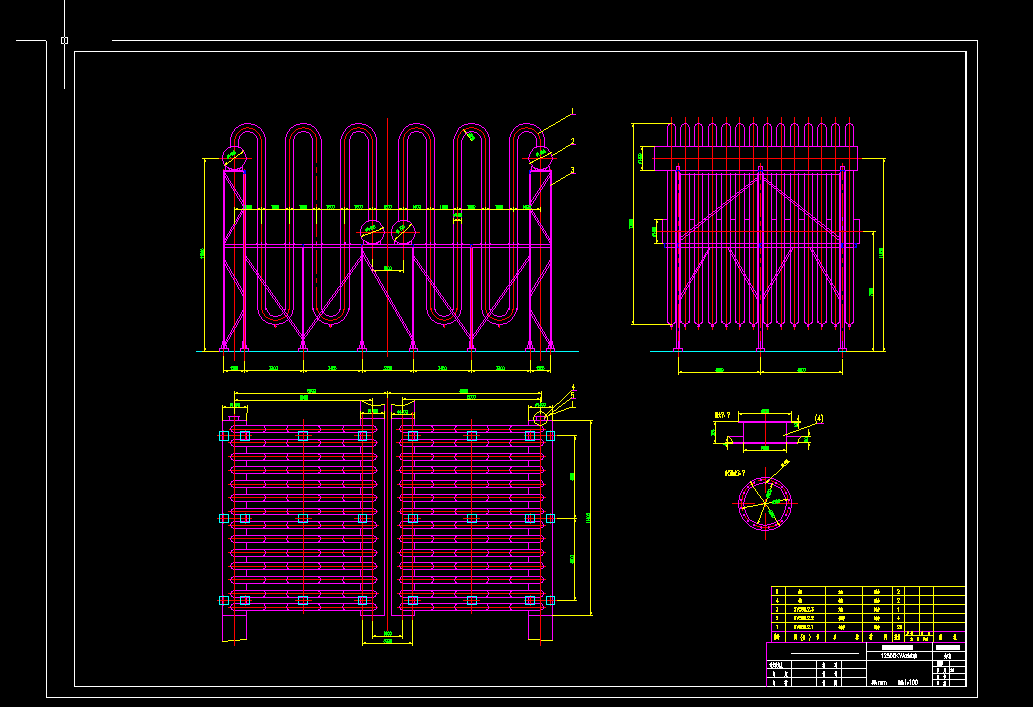
Task: Click the top row of the parts list
Action: (866, 592)
